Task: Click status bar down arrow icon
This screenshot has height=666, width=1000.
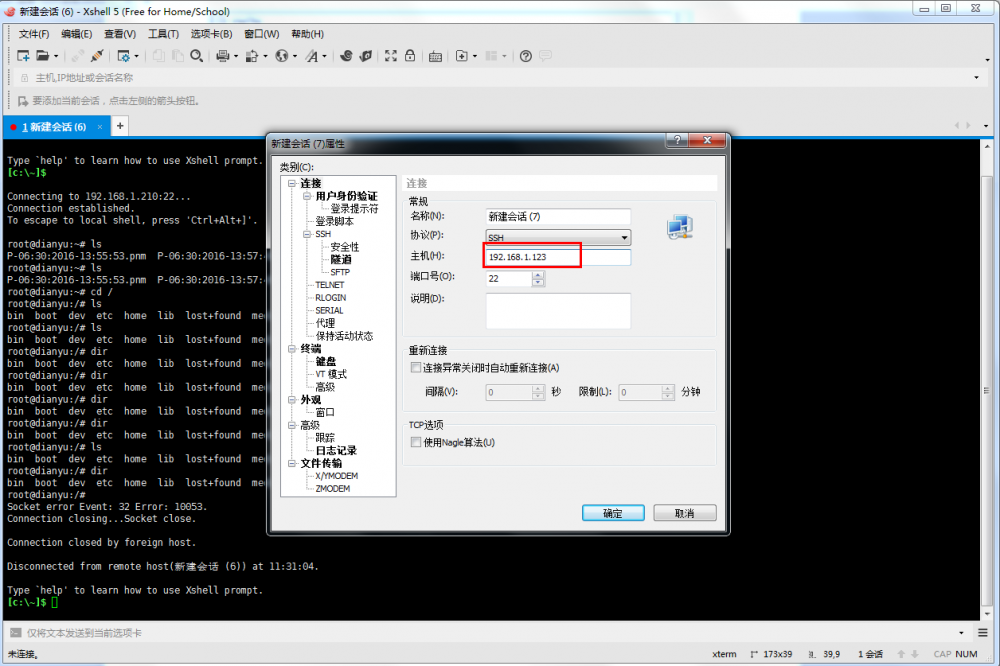Action: click(x=915, y=654)
